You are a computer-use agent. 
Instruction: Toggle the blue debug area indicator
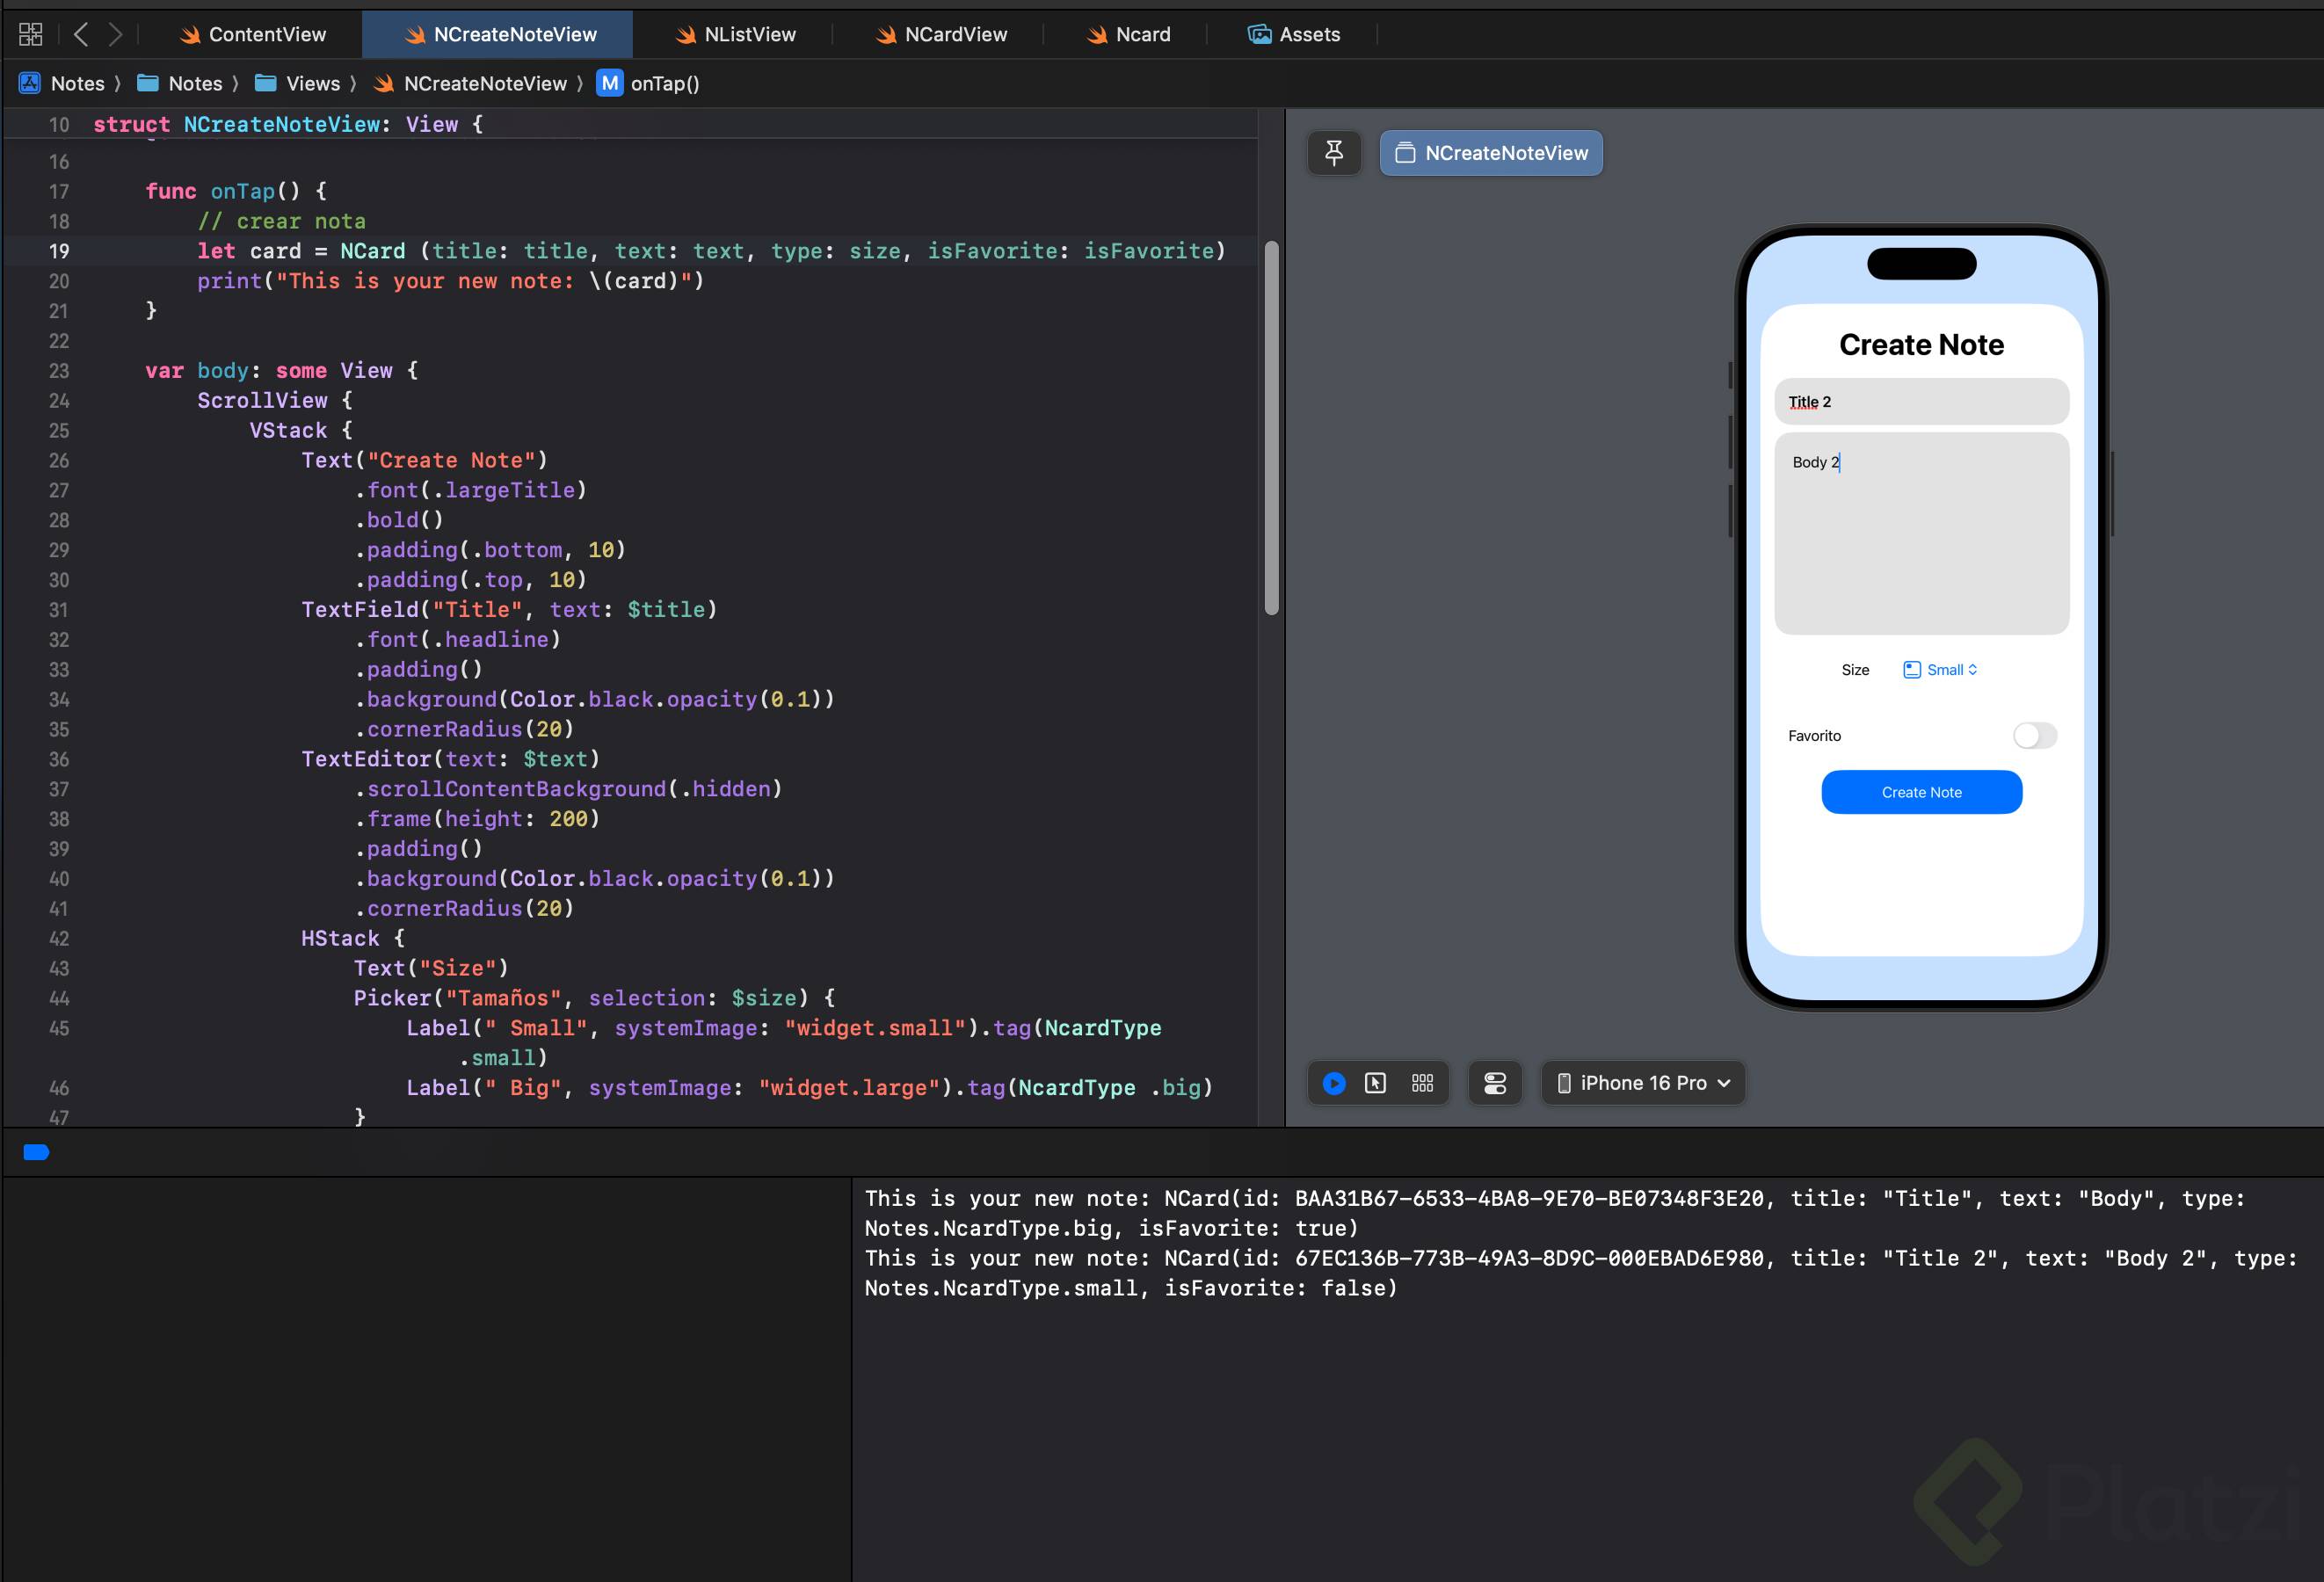pyautogui.click(x=36, y=1152)
